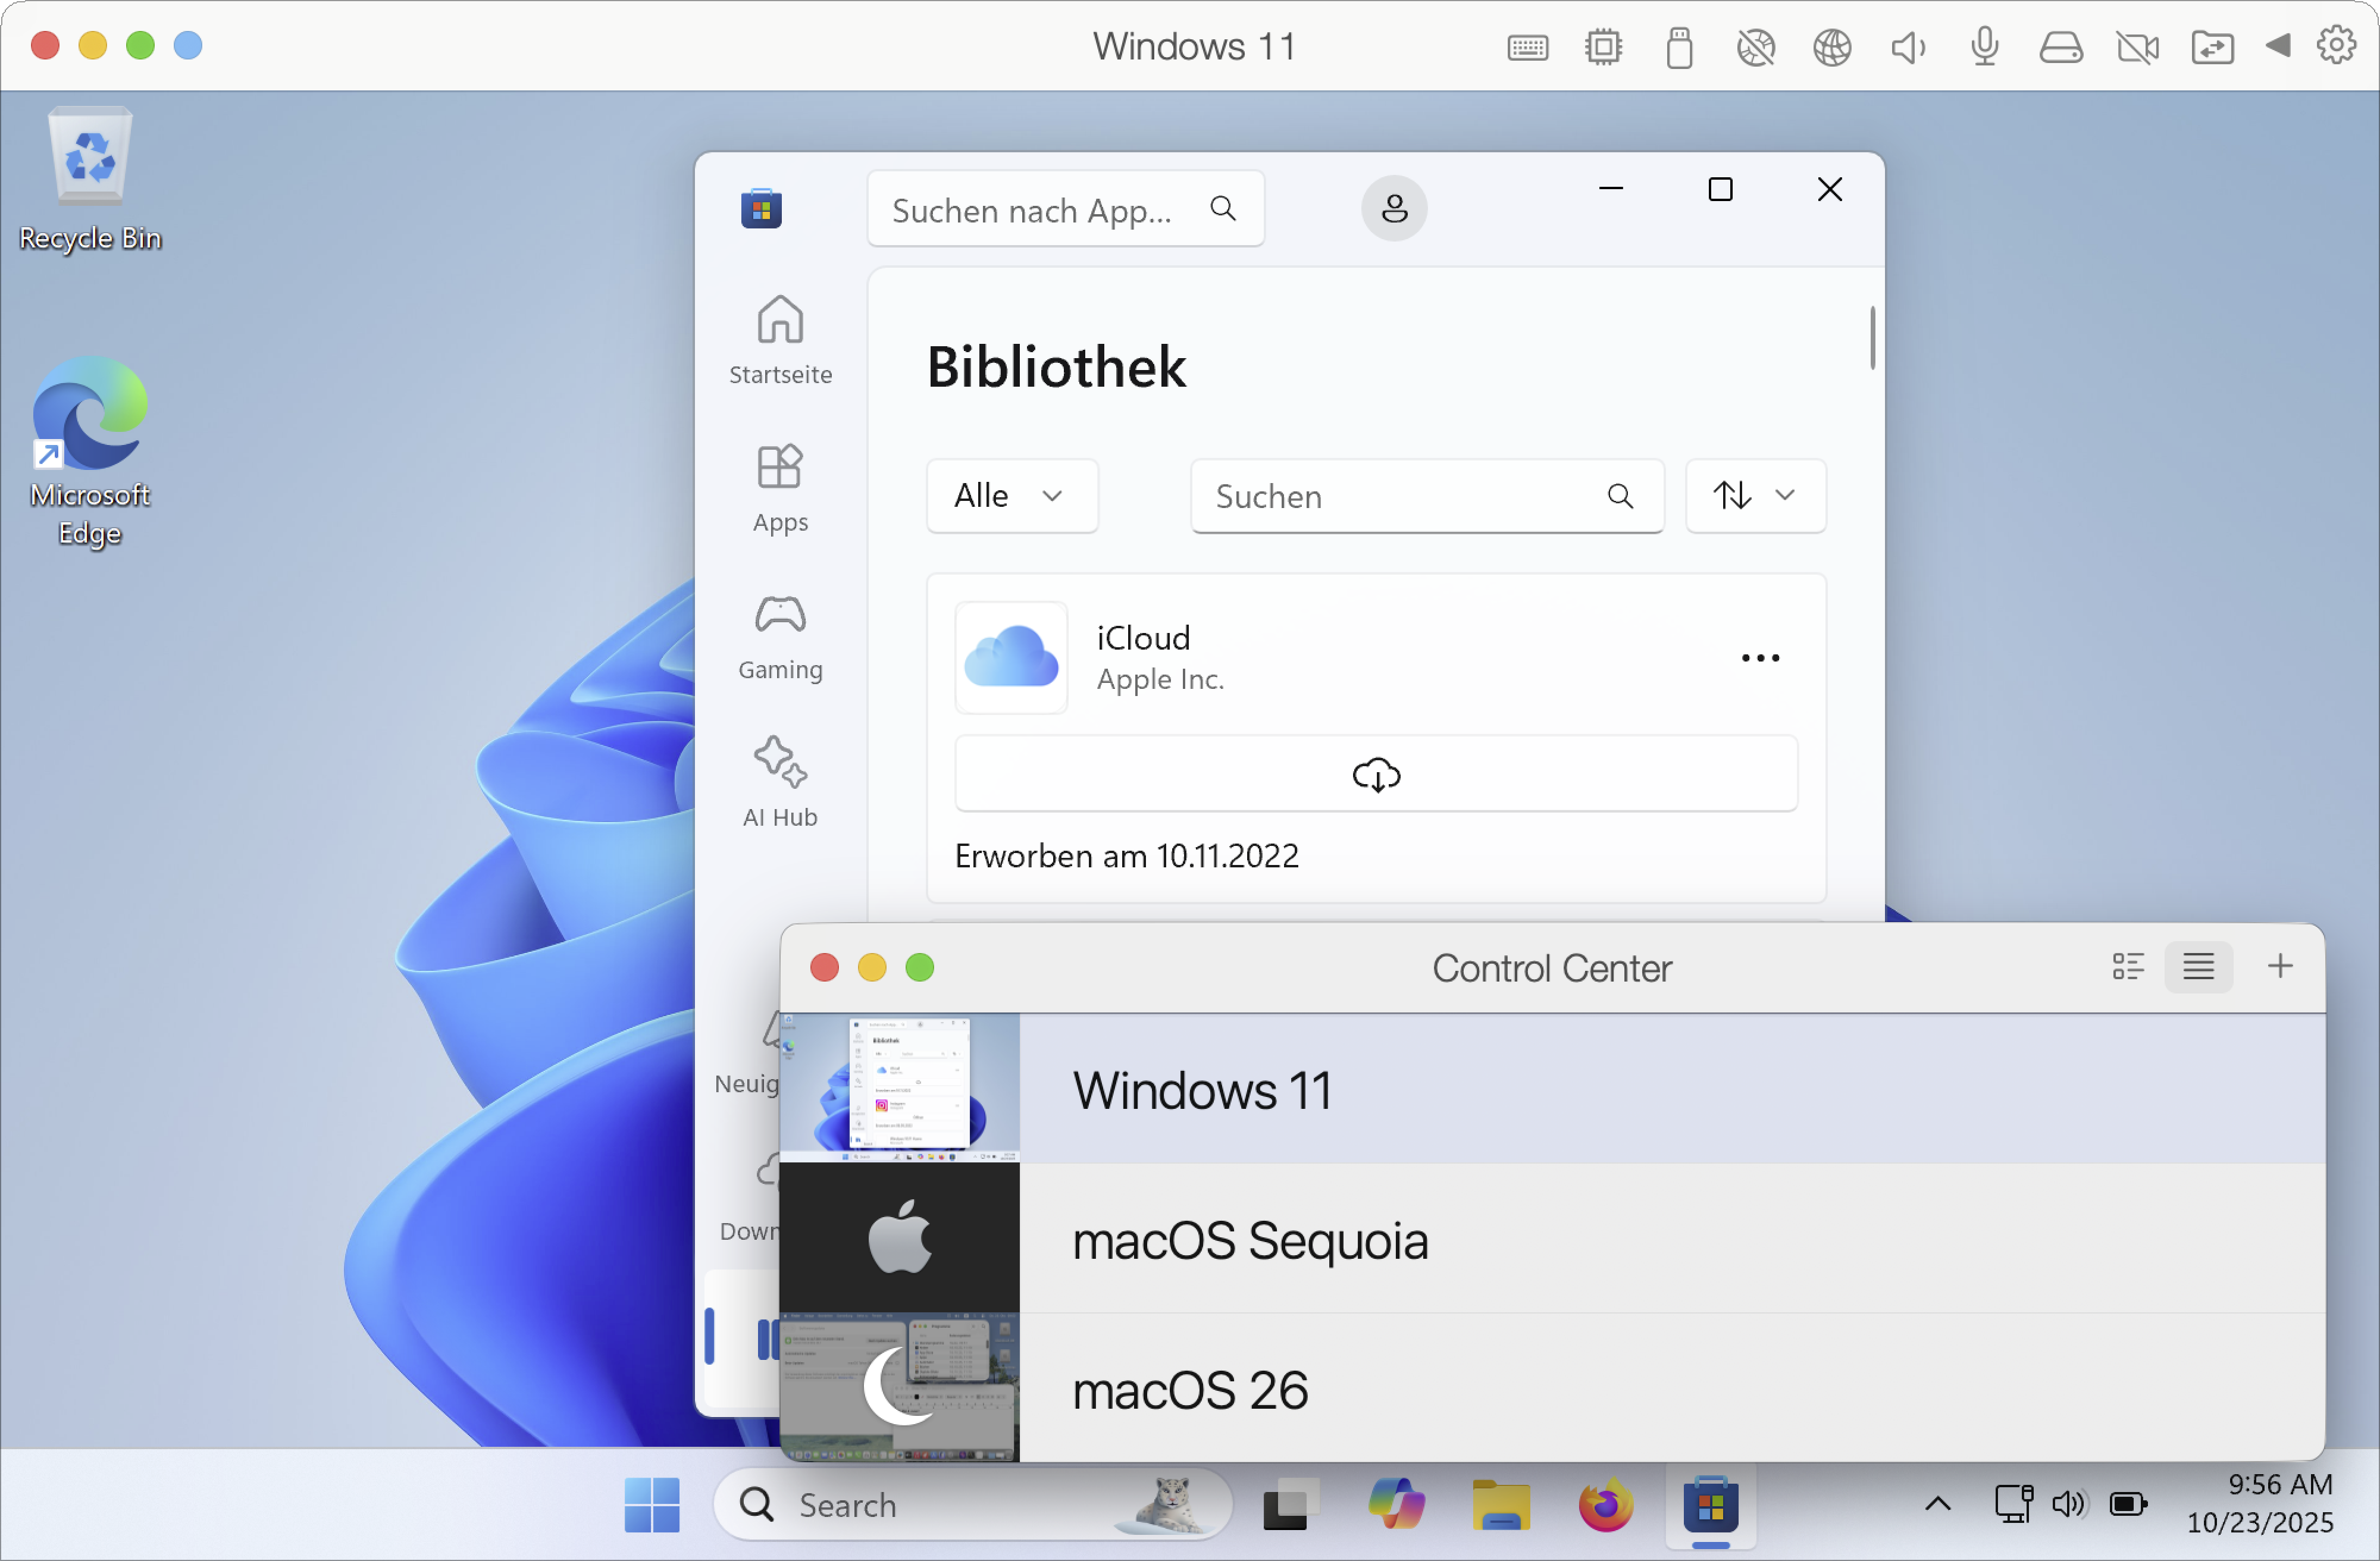Download iCloud via cloud download button
This screenshot has height=1561, width=2380.
pyautogui.click(x=1376, y=774)
